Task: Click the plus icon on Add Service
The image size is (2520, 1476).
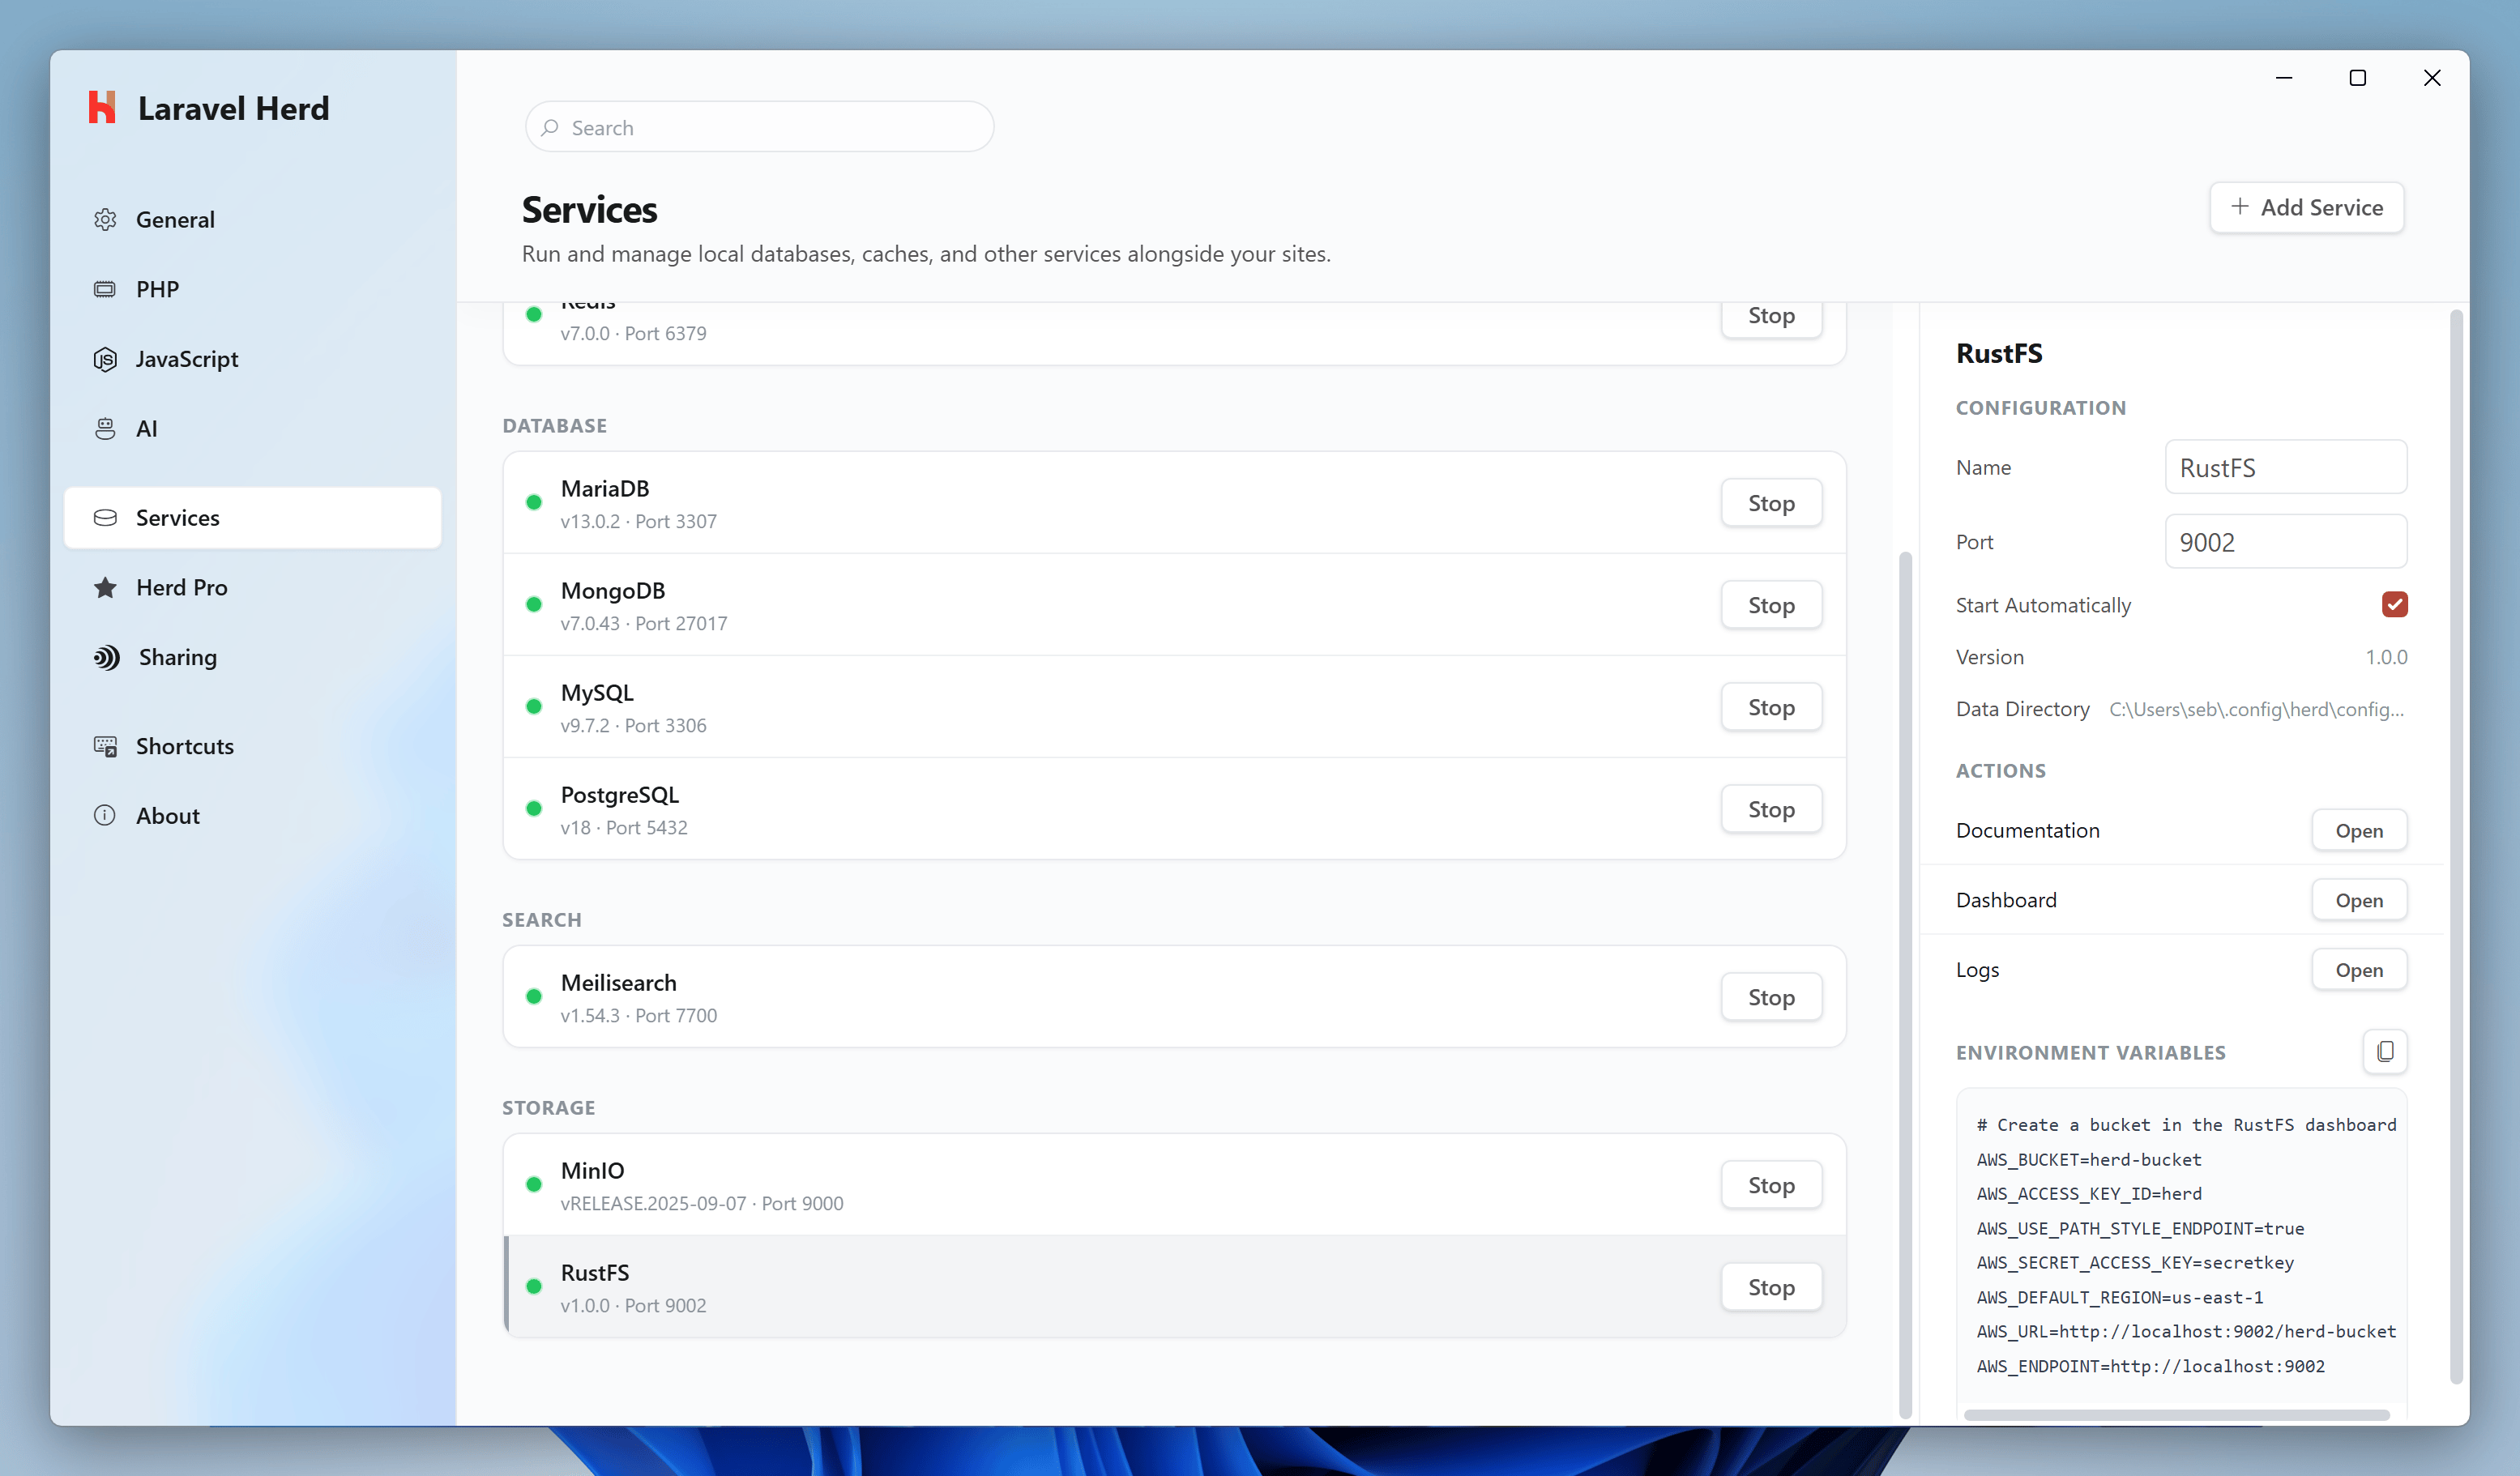Action: 2240,206
